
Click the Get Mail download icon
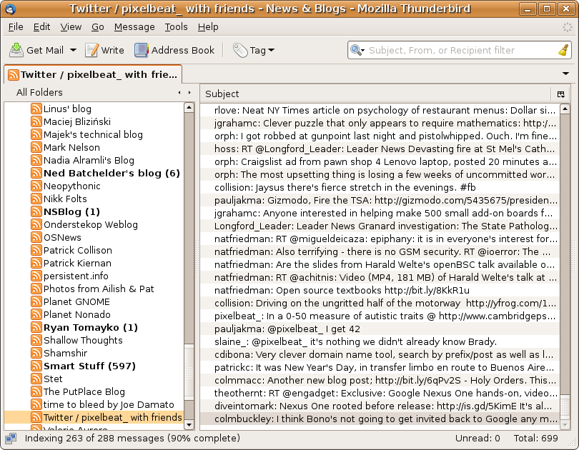click(16, 50)
